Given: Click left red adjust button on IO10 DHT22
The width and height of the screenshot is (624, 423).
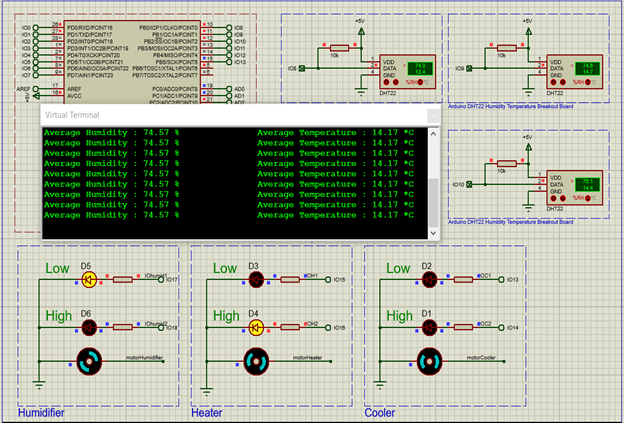Looking at the screenshot, I should [x=554, y=198].
